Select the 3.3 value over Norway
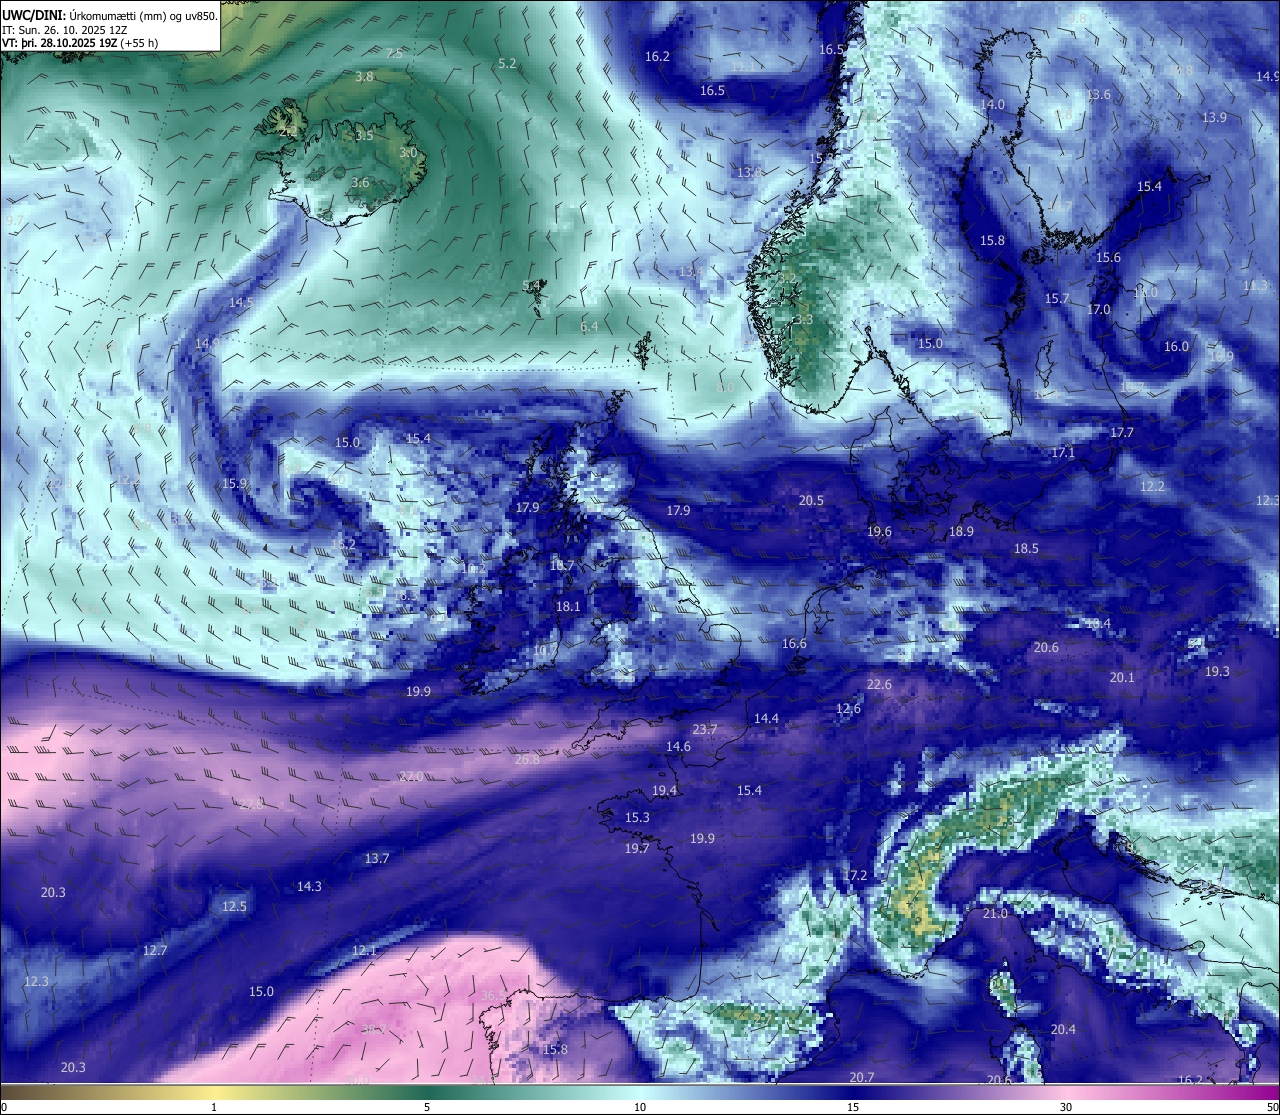 (804, 319)
